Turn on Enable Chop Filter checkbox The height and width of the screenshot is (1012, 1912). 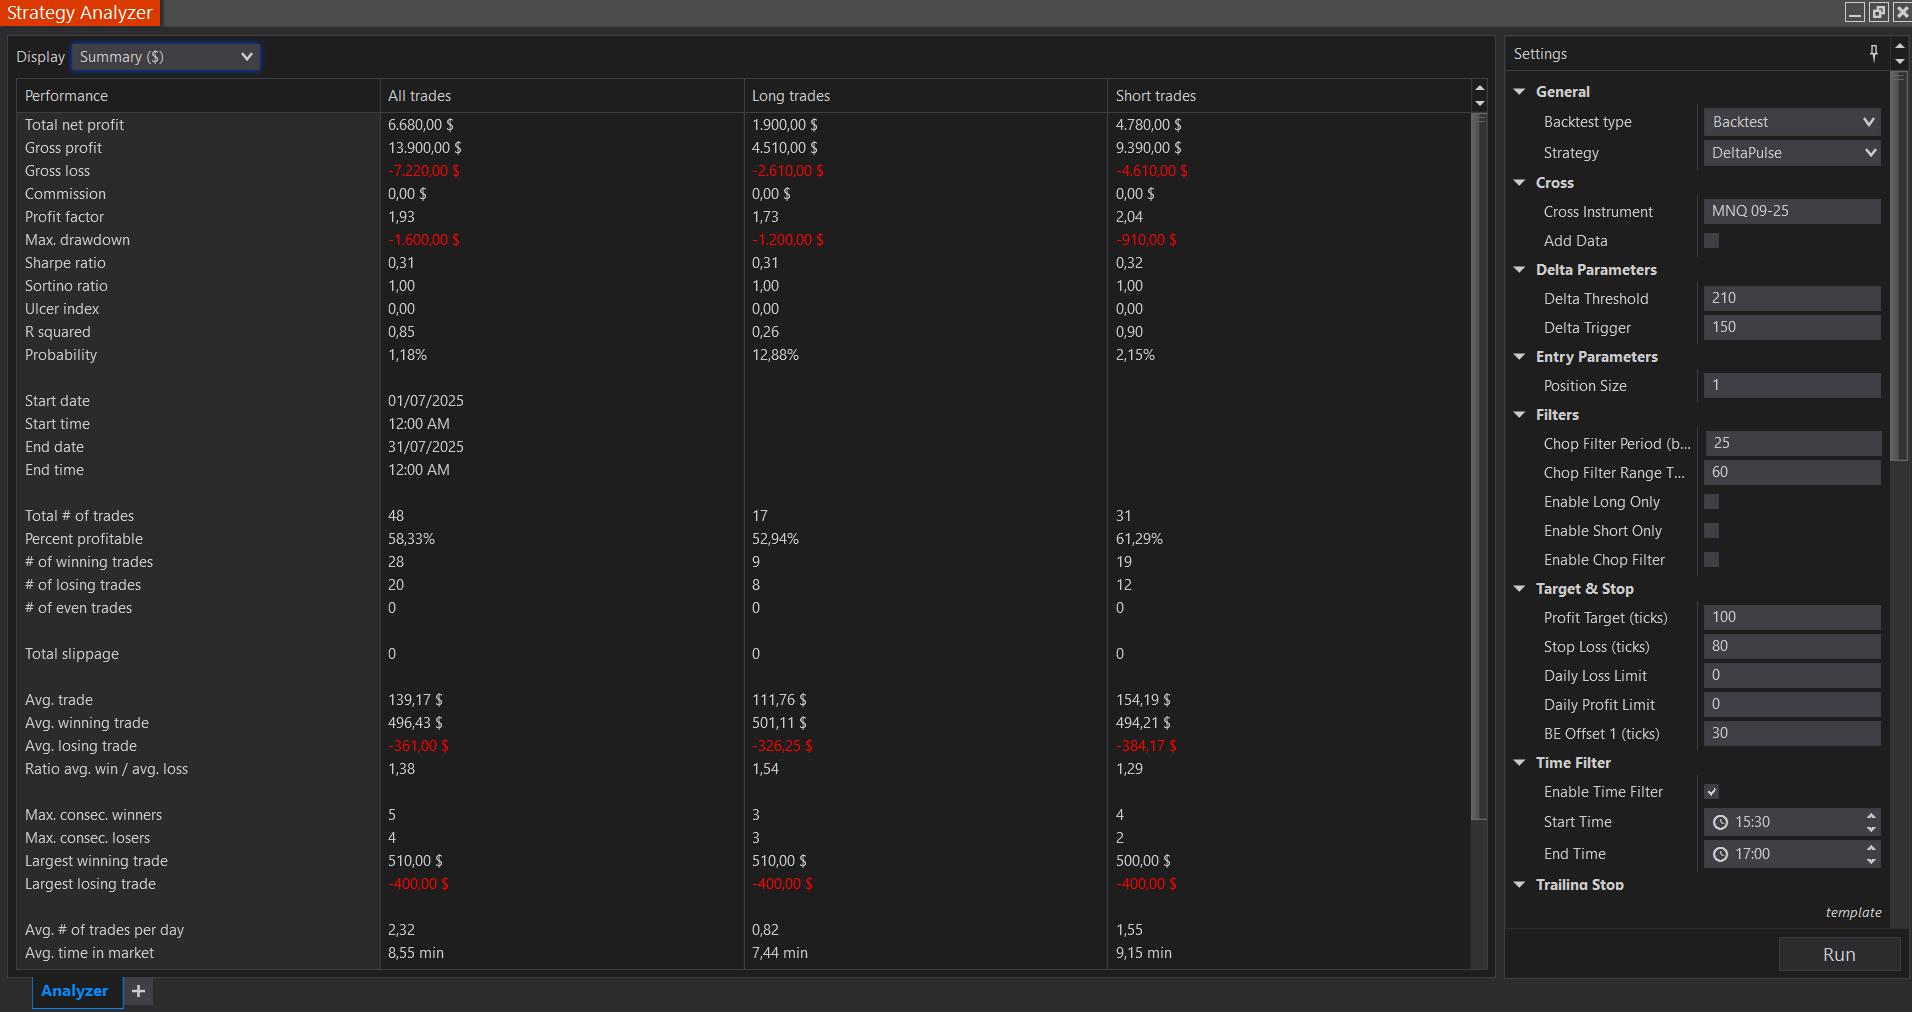[x=1712, y=560]
